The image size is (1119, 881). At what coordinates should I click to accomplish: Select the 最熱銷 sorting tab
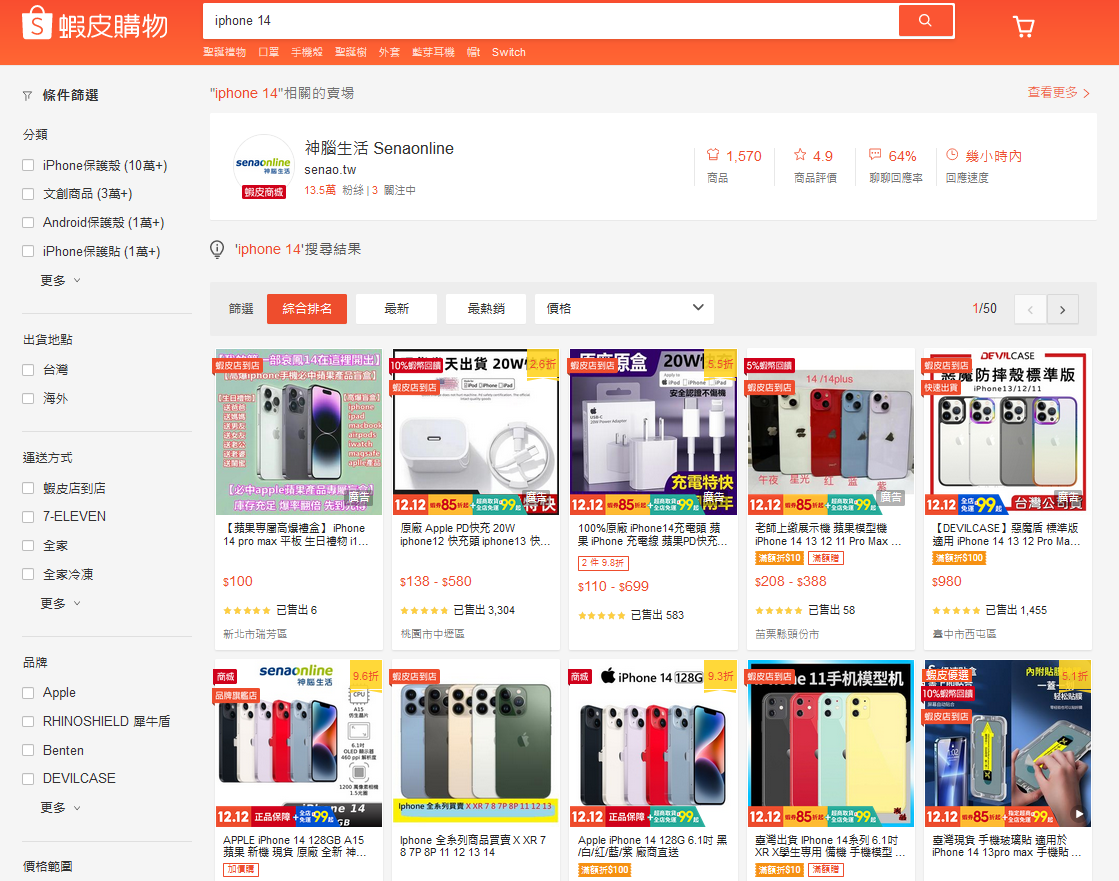[485, 309]
